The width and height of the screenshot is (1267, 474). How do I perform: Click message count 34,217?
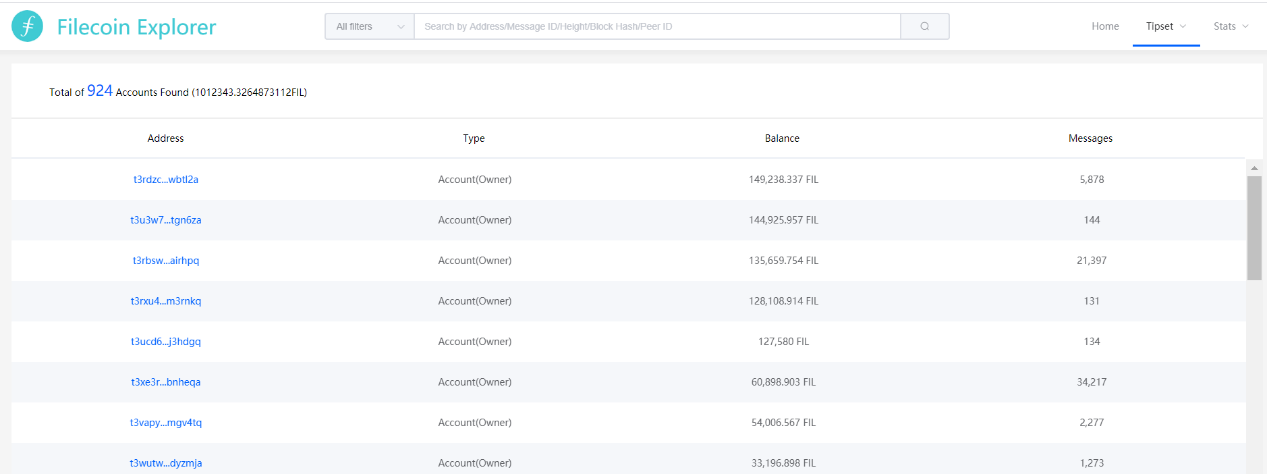tap(1091, 382)
